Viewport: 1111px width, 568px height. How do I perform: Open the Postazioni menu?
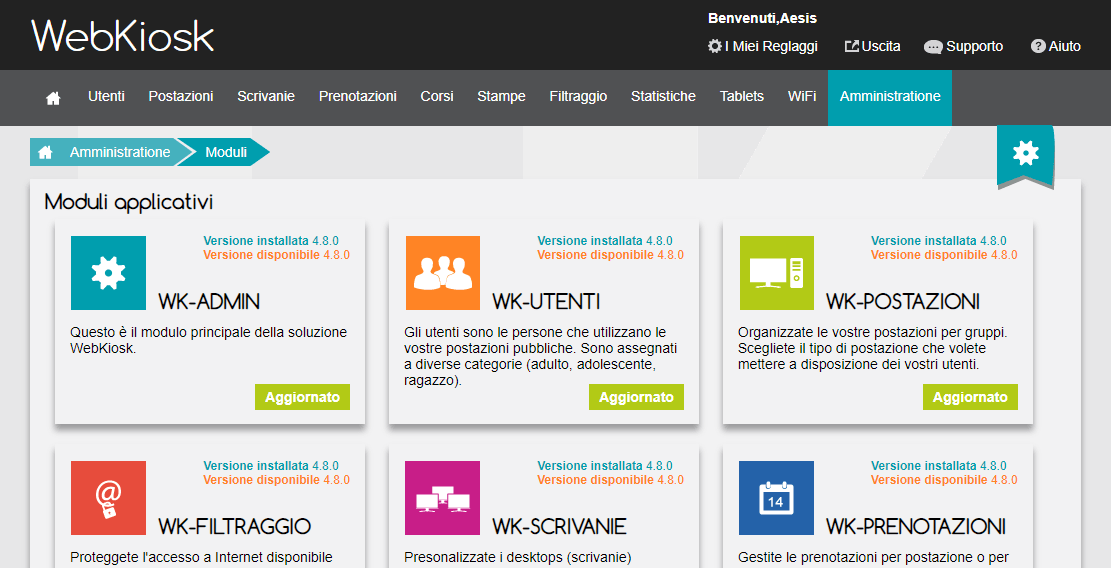tap(181, 96)
